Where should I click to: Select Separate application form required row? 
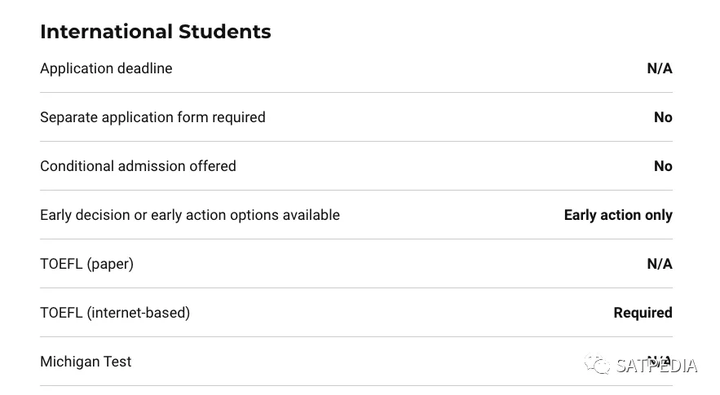tap(356, 118)
